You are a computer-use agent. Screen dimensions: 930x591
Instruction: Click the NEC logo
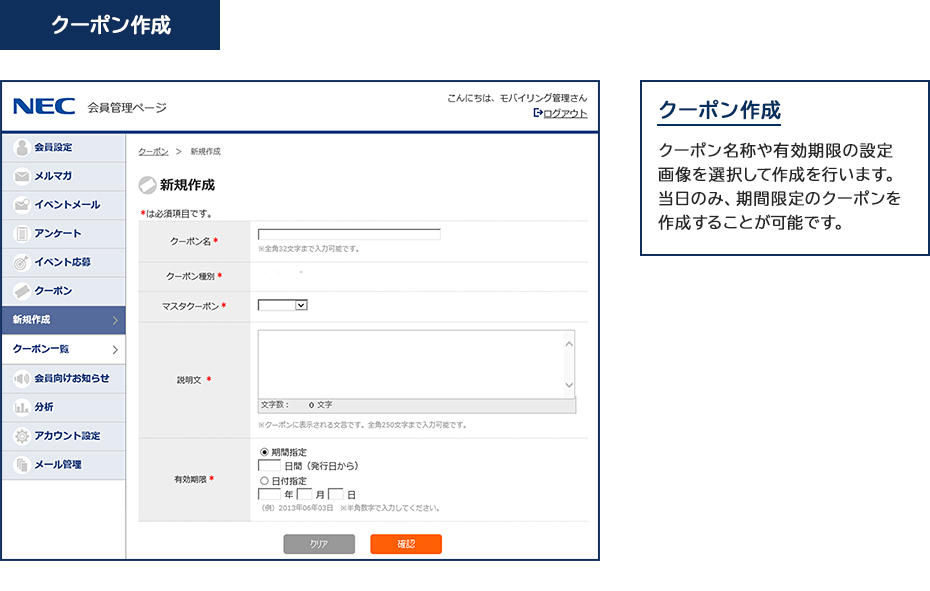coord(44,106)
